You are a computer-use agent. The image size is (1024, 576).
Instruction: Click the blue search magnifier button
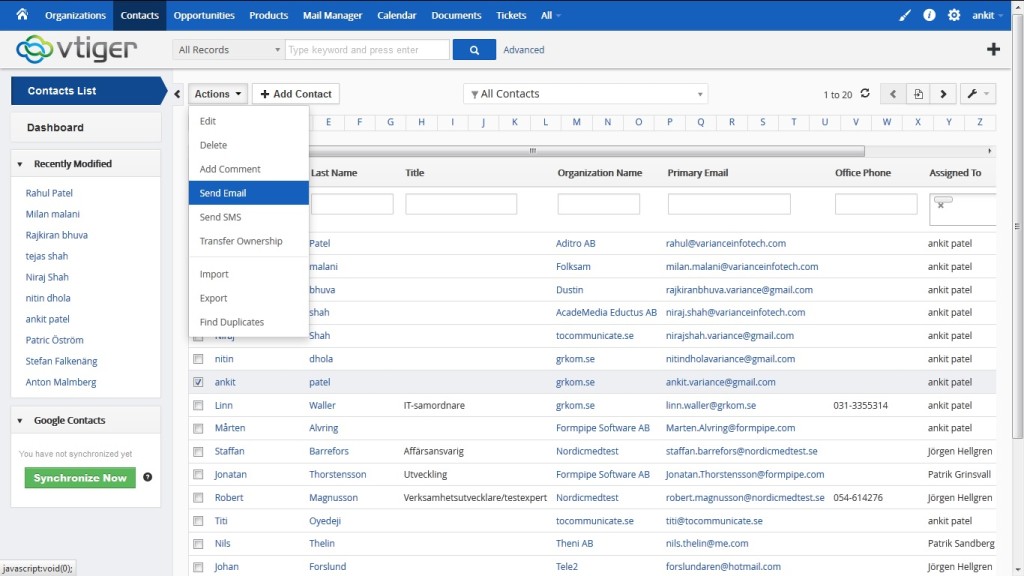[x=474, y=50]
